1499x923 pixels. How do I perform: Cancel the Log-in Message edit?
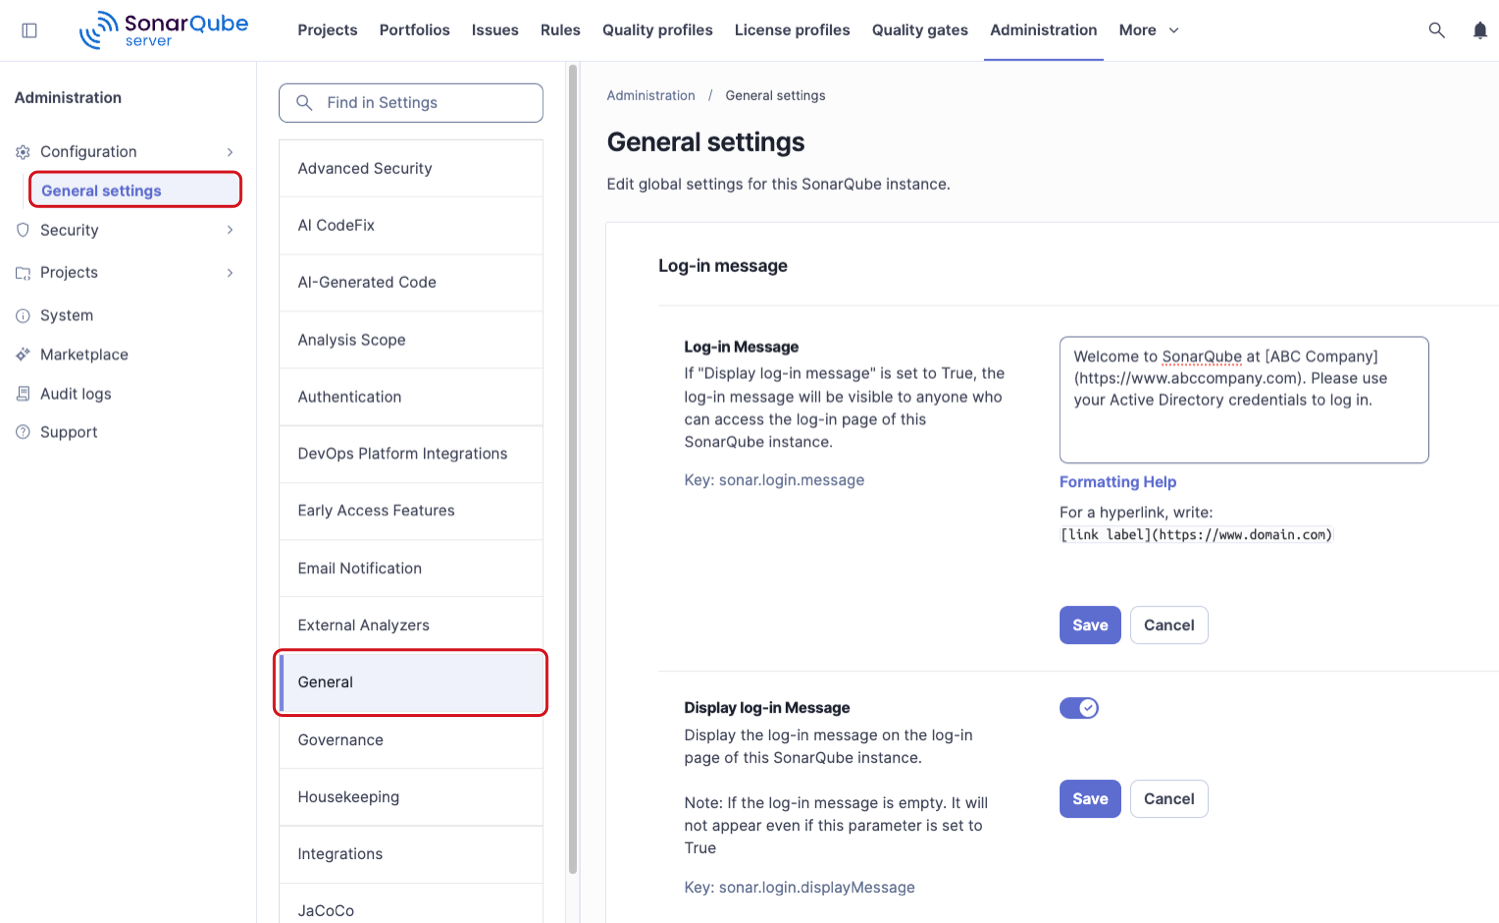pyautogui.click(x=1169, y=625)
